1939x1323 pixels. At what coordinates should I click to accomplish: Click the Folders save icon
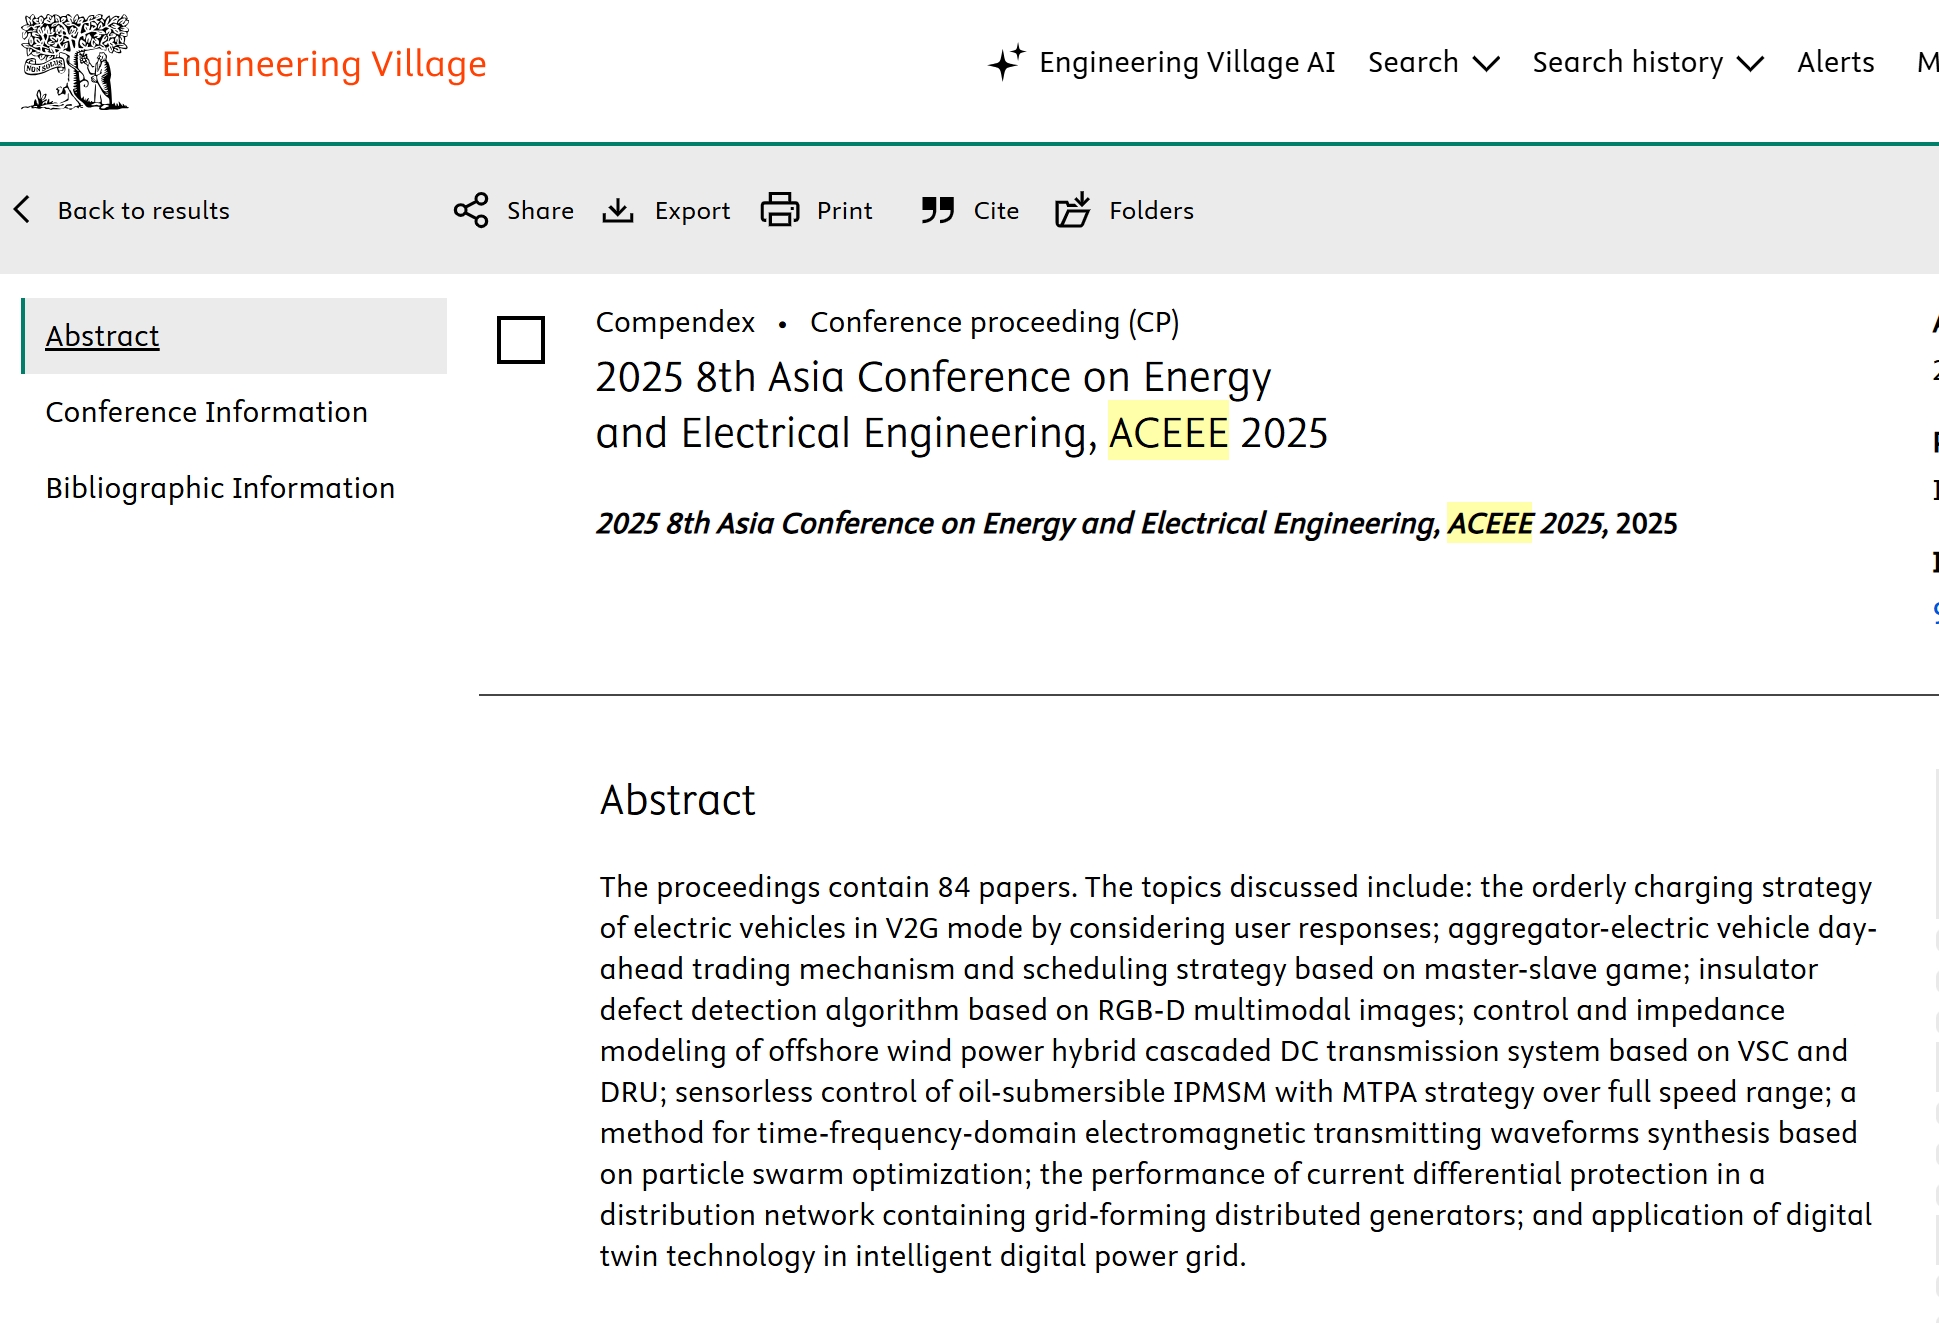(1073, 210)
